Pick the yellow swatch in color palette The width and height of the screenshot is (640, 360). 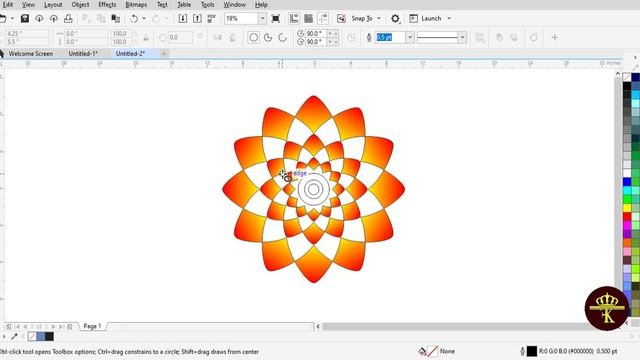point(627,208)
